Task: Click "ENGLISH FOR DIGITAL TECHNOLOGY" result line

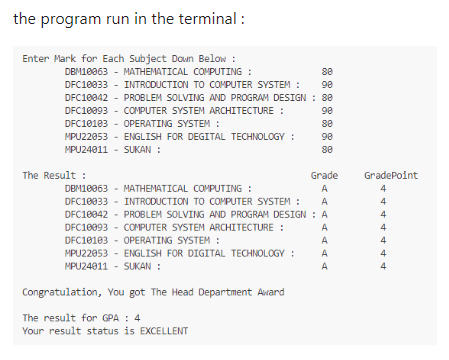Action: (x=225, y=253)
